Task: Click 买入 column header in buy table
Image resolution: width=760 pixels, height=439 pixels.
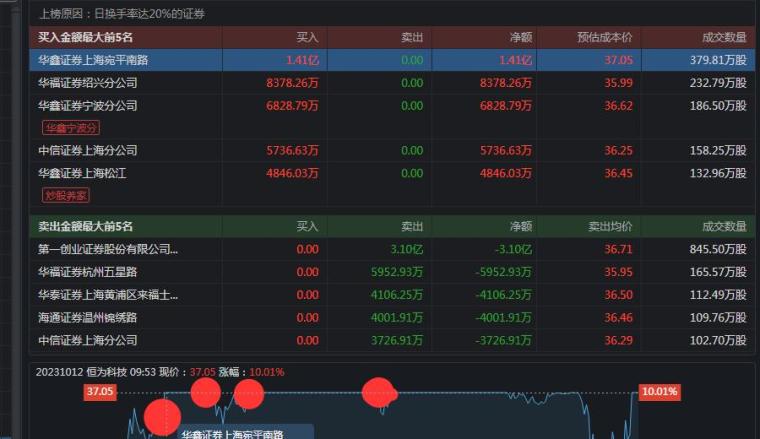Action: pyautogui.click(x=307, y=37)
